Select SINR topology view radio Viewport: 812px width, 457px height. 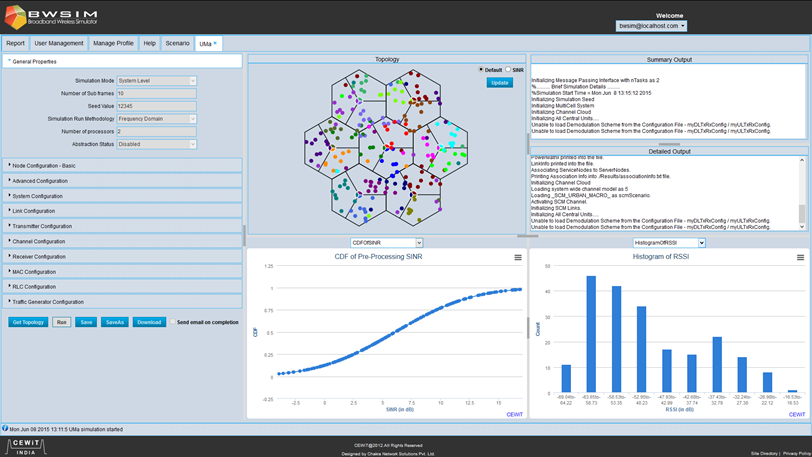click(x=508, y=69)
